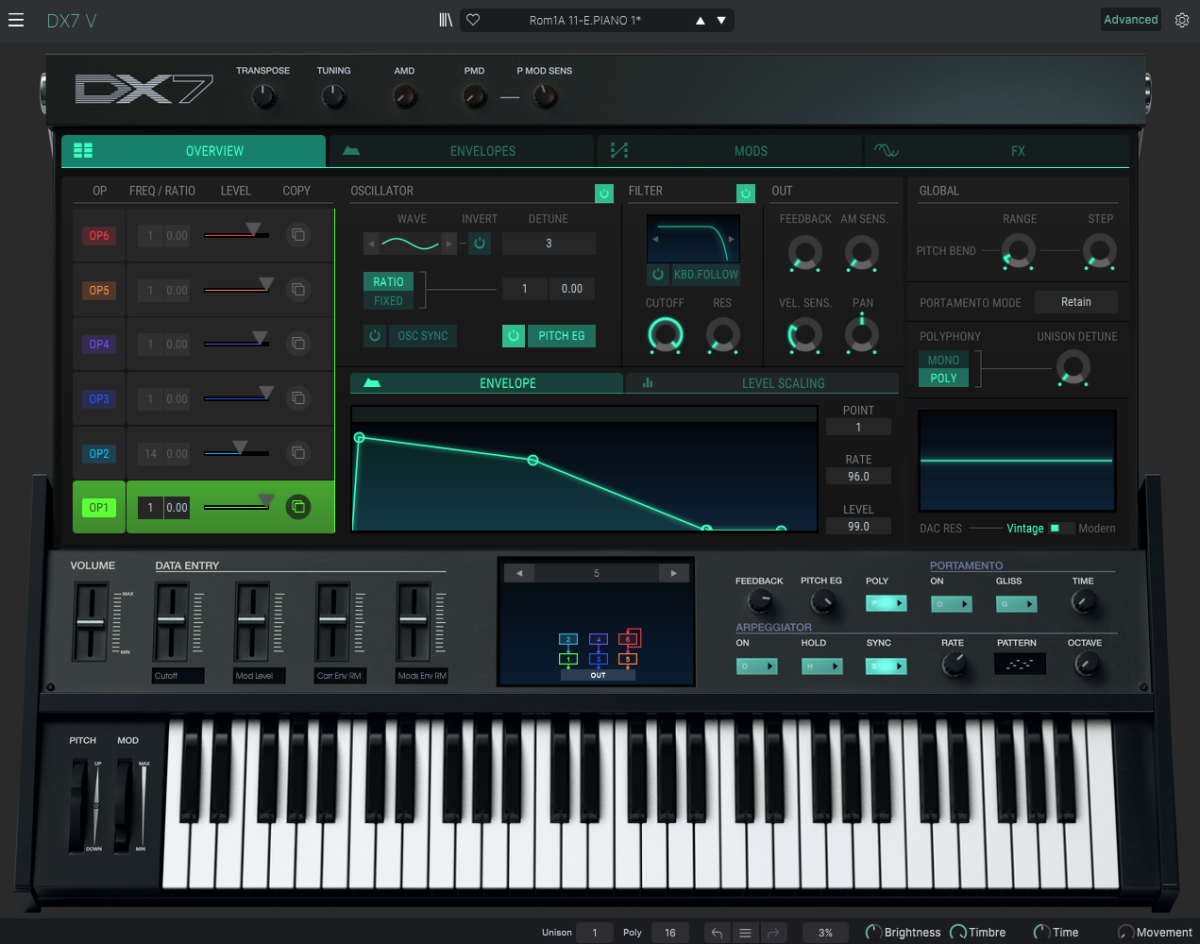This screenshot has width=1200, height=944.
Task: Click the TRANSPOSE knob
Action: (263, 97)
